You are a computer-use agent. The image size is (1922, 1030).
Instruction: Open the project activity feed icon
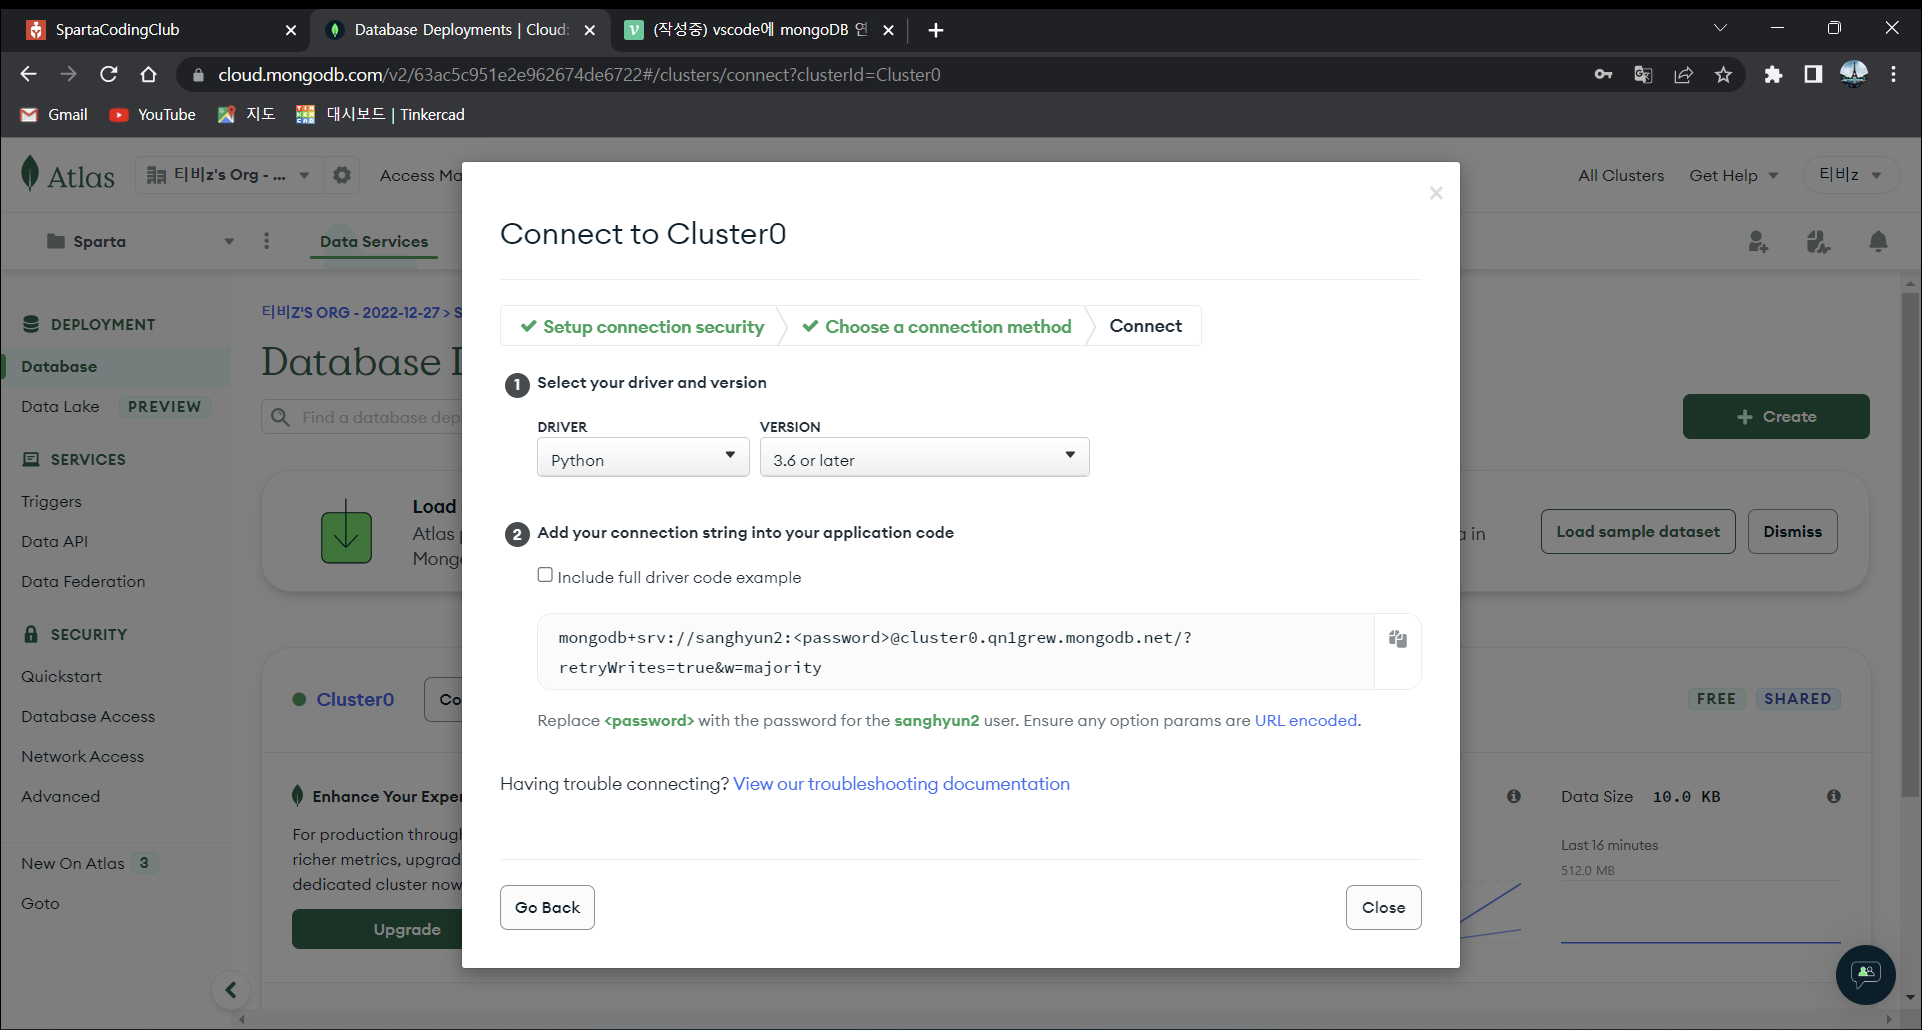(x=1818, y=241)
